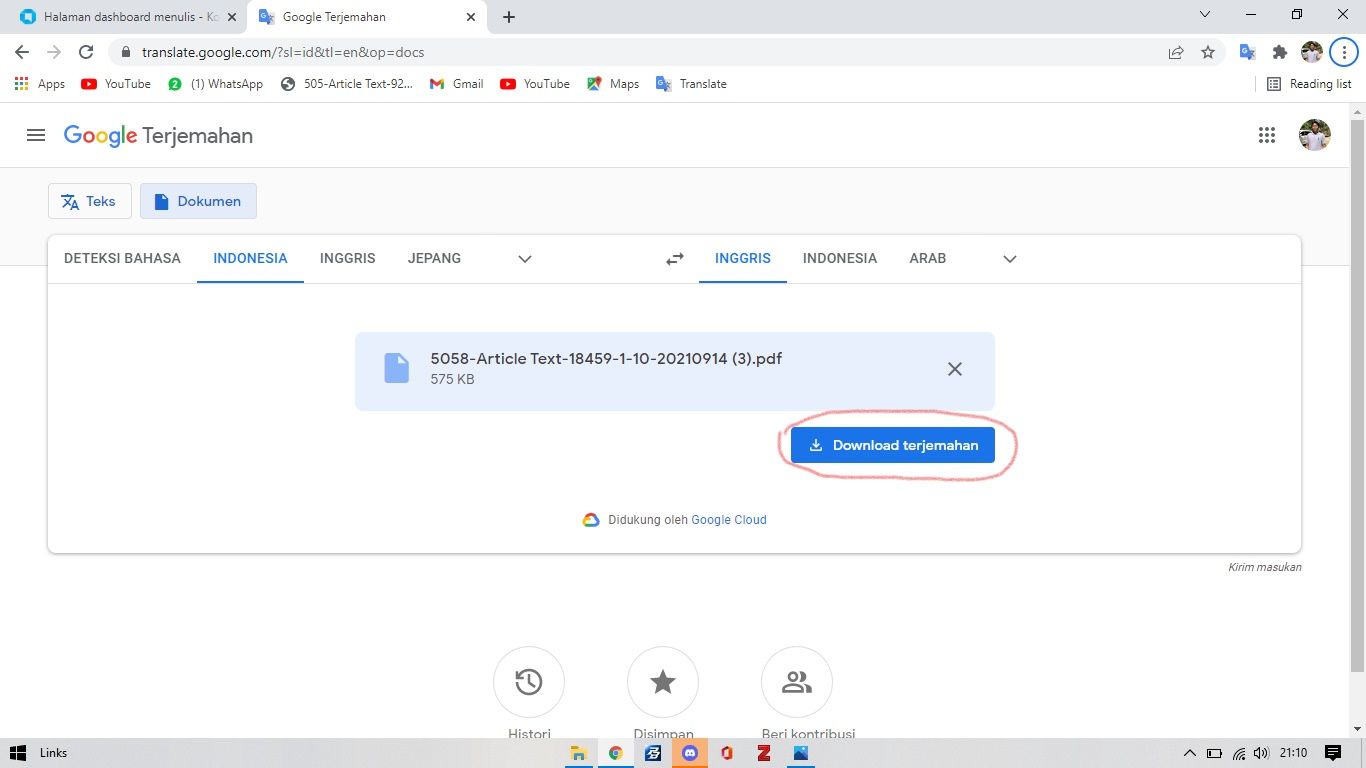This screenshot has height=768, width=1366.
Task: Open the red Z app from the taskbar
Action: 764,753
